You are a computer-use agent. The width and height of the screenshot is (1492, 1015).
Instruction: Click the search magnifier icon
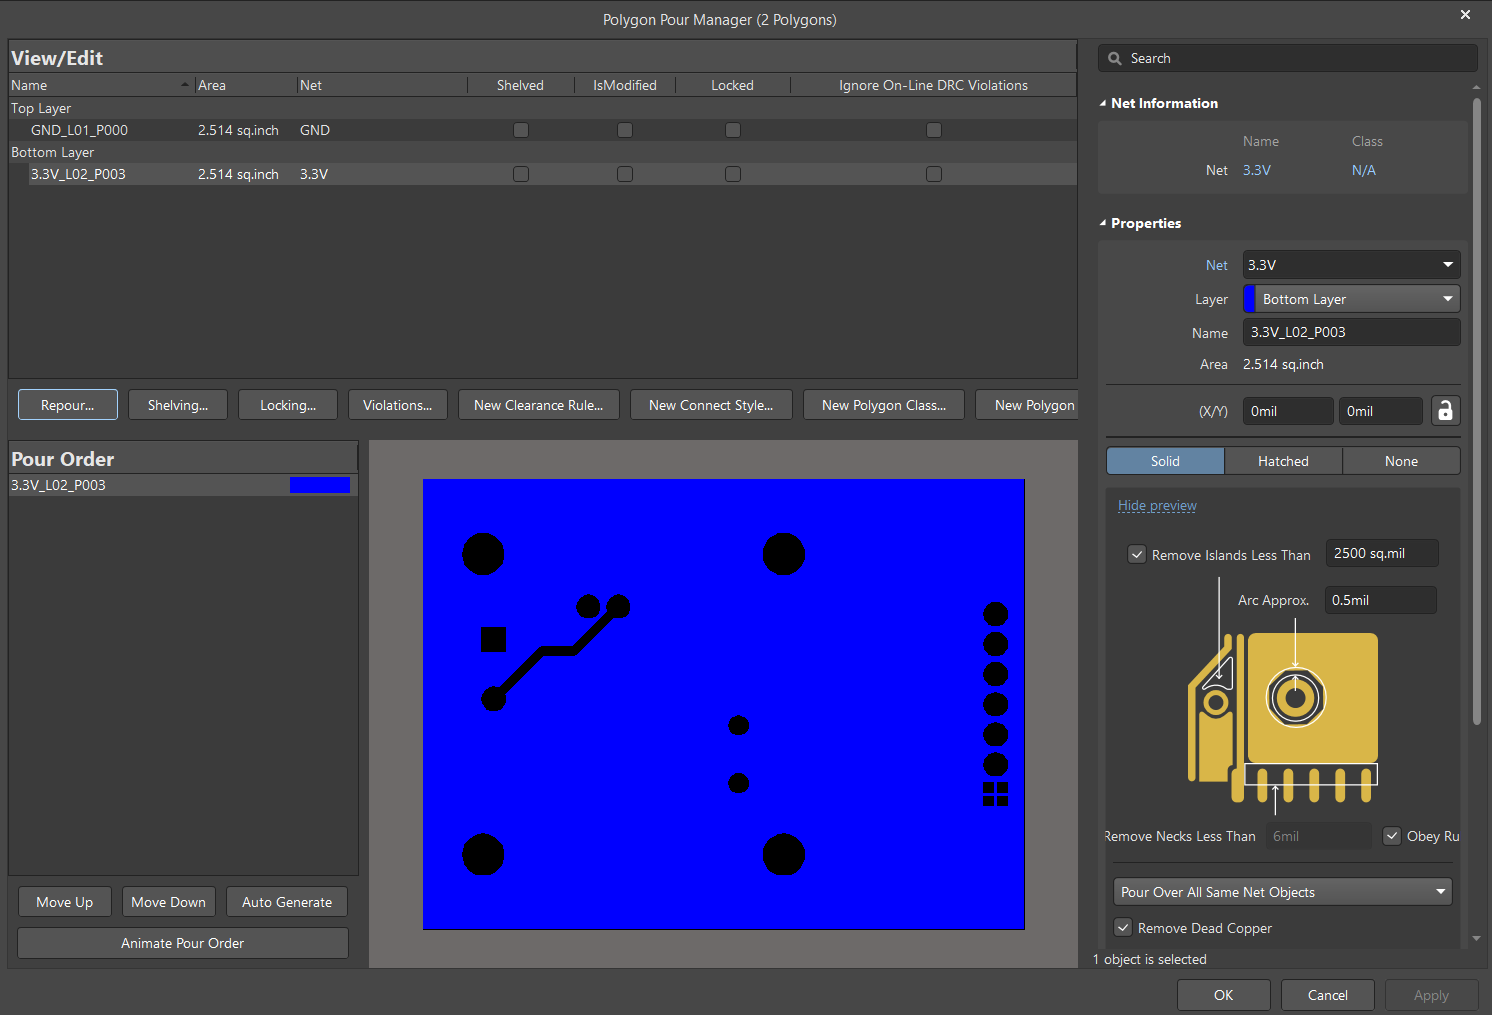[x=1115, y=59]
